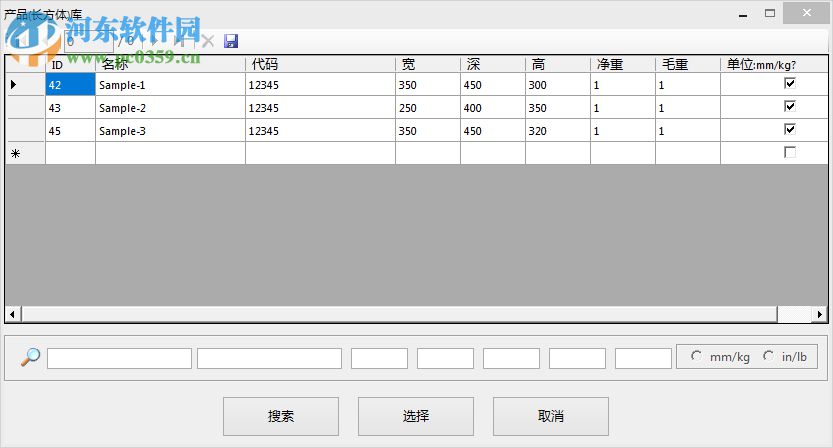Click the 名称 column header
This screenshot has width=833, height=448.
[x=170, y=64]
